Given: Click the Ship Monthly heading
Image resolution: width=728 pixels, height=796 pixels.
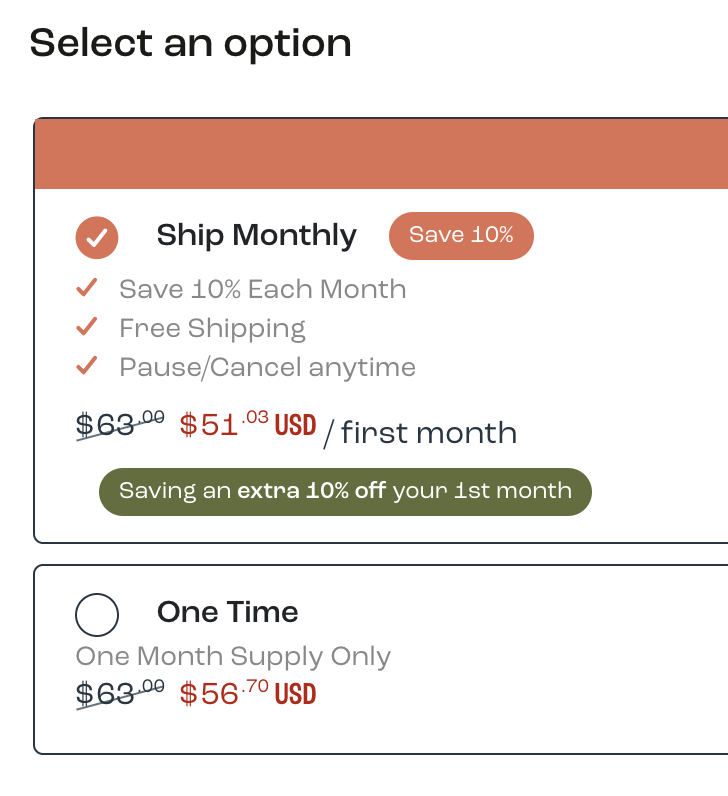Looking at the screenshot, I should click(x=256, y=236).
